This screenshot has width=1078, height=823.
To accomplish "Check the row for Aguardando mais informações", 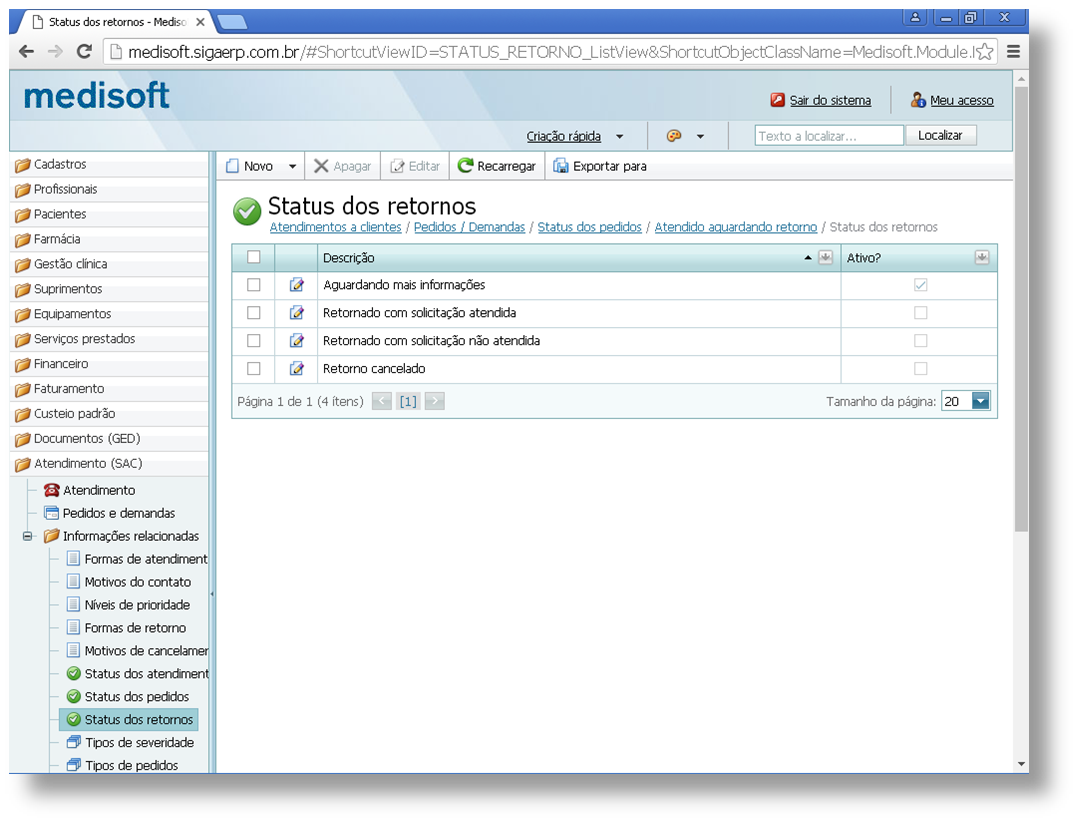I will tap(254, 285).
